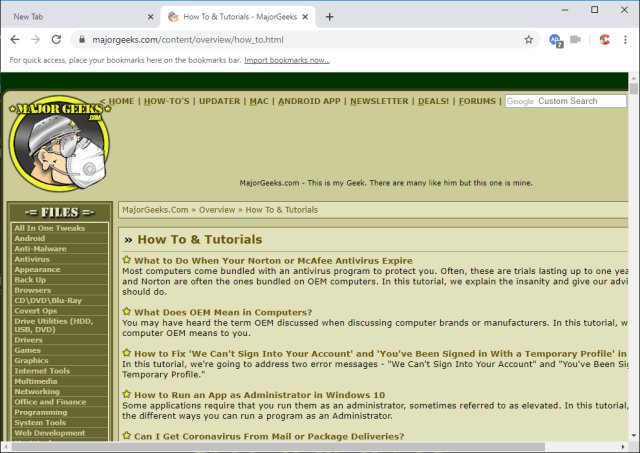
Task: Click the vertical scrollbar down arrow
Action: click(633, 435)
